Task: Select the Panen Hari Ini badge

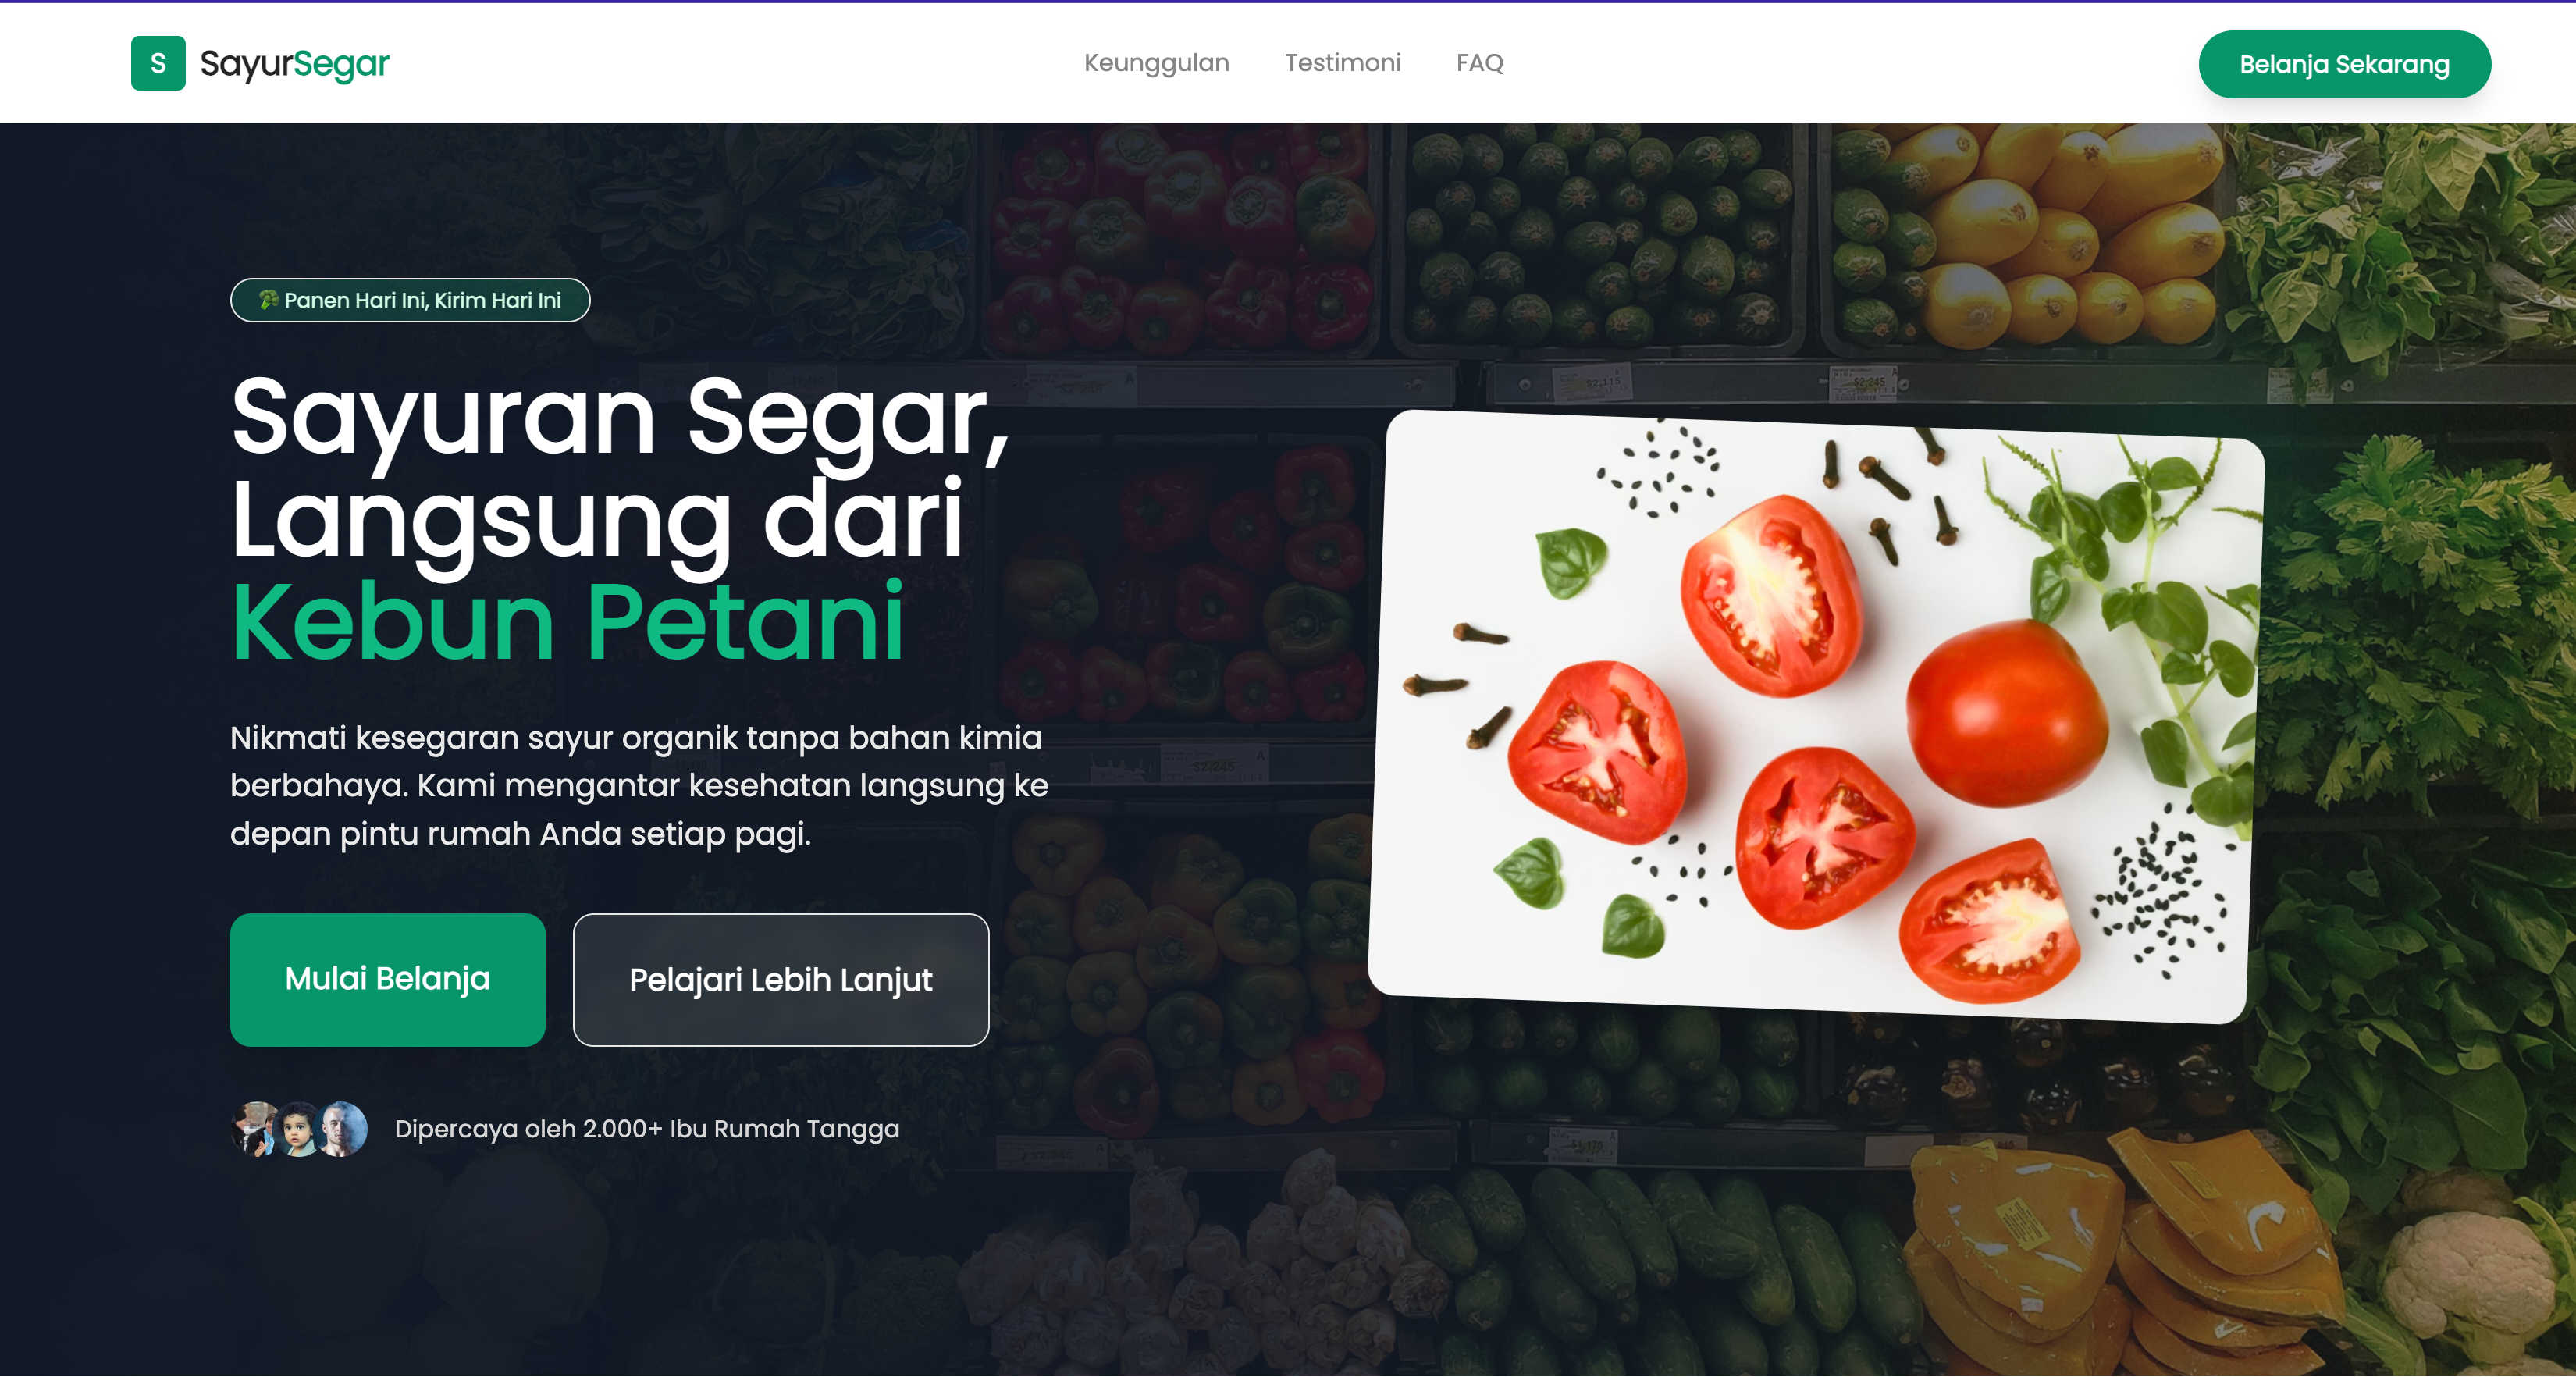Action: (410, 300)
